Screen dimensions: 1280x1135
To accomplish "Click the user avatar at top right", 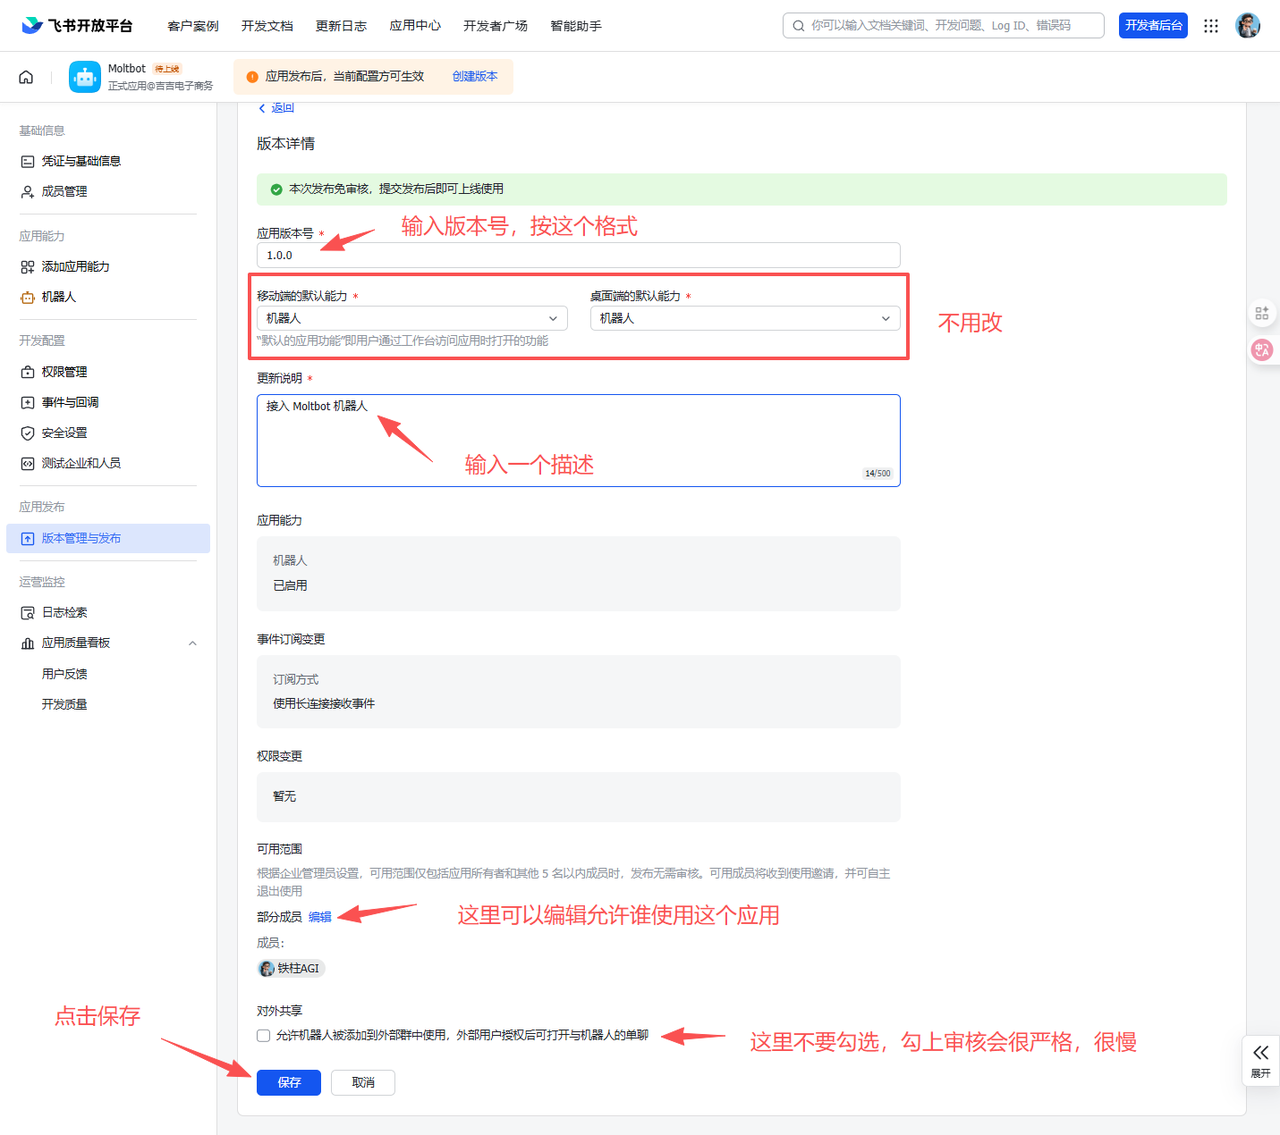I will (x=1247, y=26).
